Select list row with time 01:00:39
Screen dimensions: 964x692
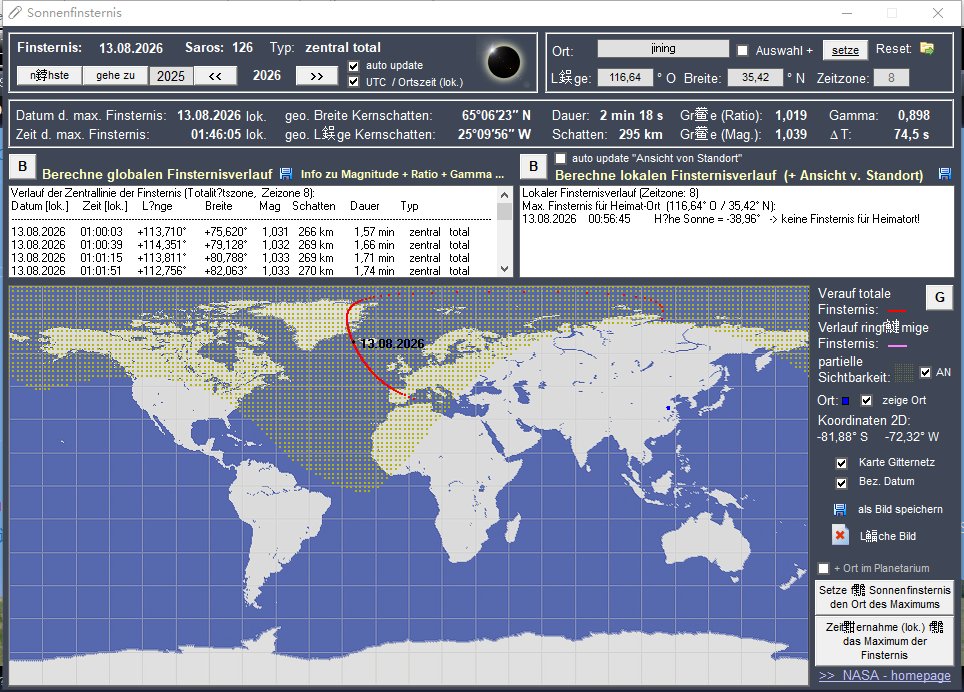pyautogui.click(x=240, y=245)
